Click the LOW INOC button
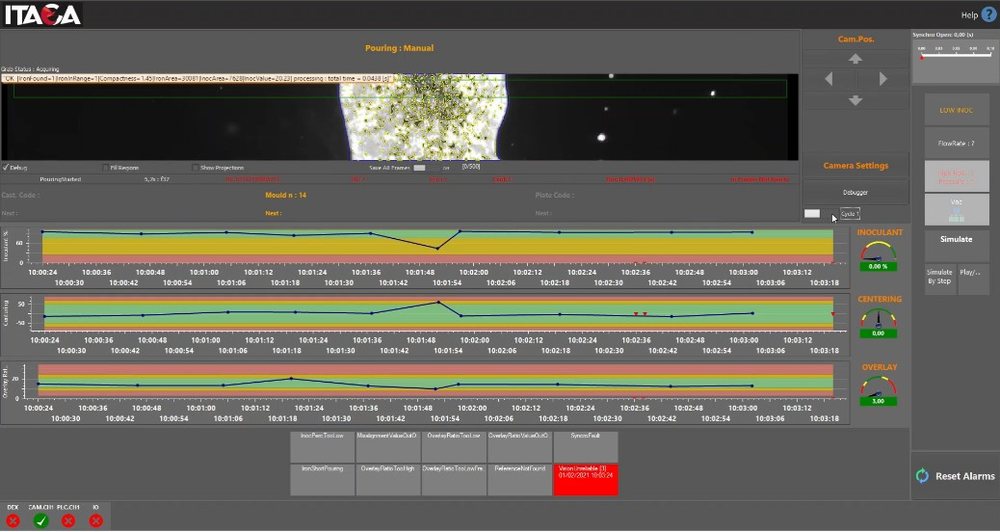1000x532 pixels. (956, 110)
